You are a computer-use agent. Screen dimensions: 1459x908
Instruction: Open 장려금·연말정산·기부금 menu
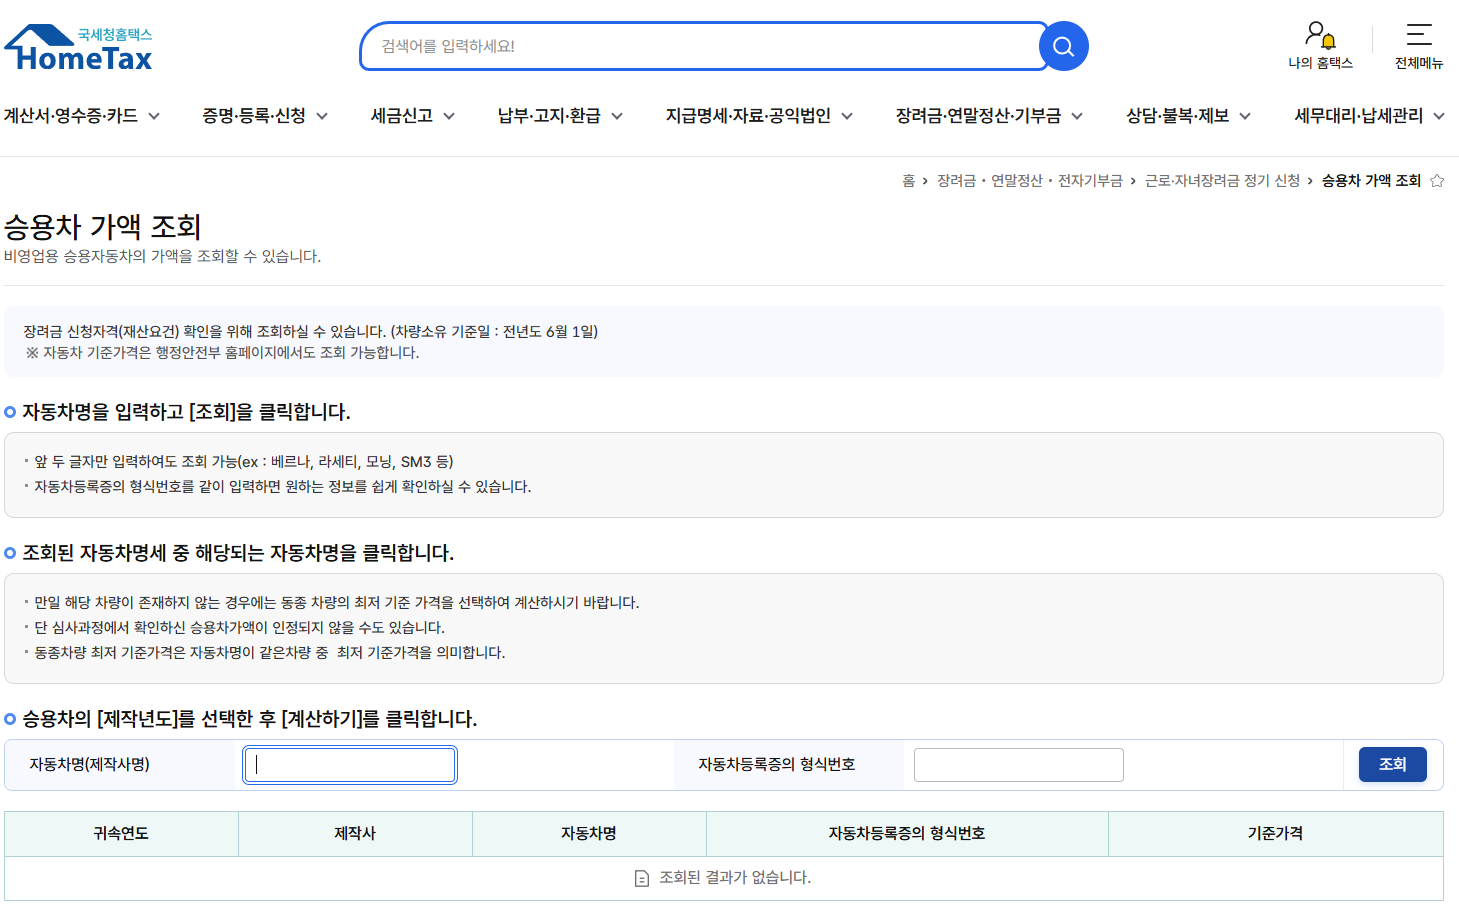tap(978, 116)
